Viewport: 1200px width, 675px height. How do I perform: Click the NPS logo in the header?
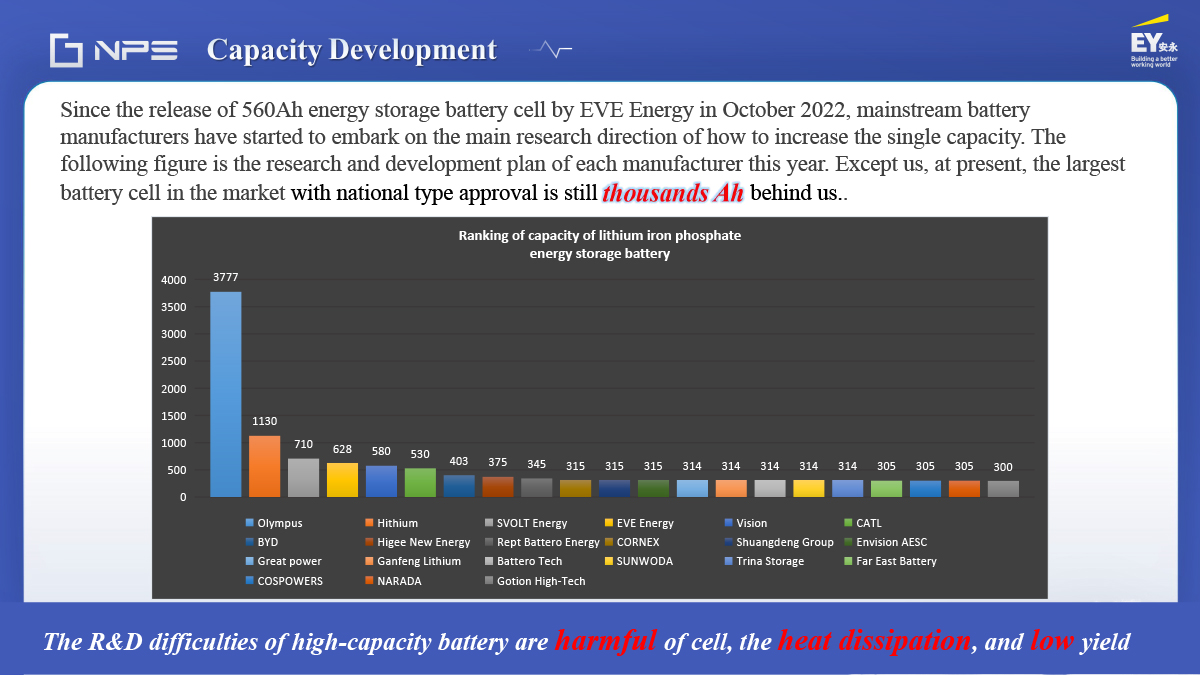click(114, 50)
